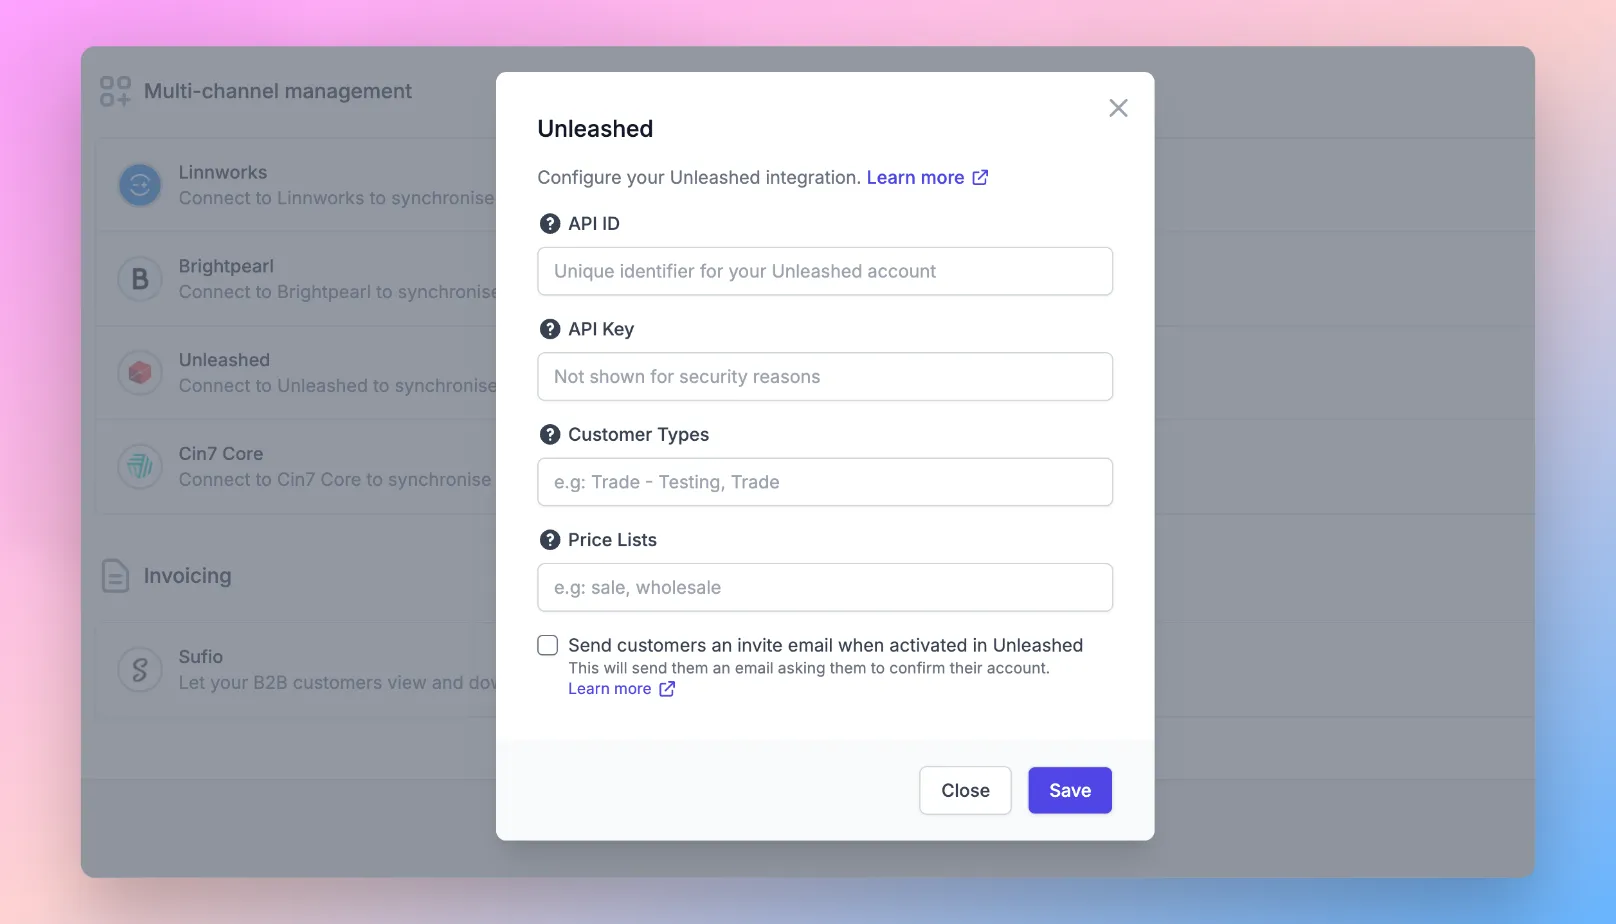1616x924 pixels.
Task: Click the Brightpearl B logo icon
Action: [140, 279]
